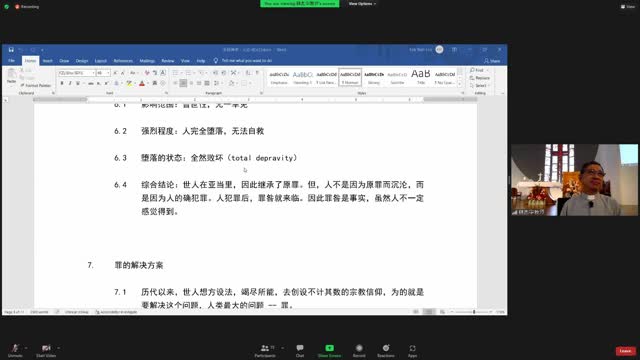Switch to the Layout tab
Viewport: 640px width, 360px height.
coord(100,61)
